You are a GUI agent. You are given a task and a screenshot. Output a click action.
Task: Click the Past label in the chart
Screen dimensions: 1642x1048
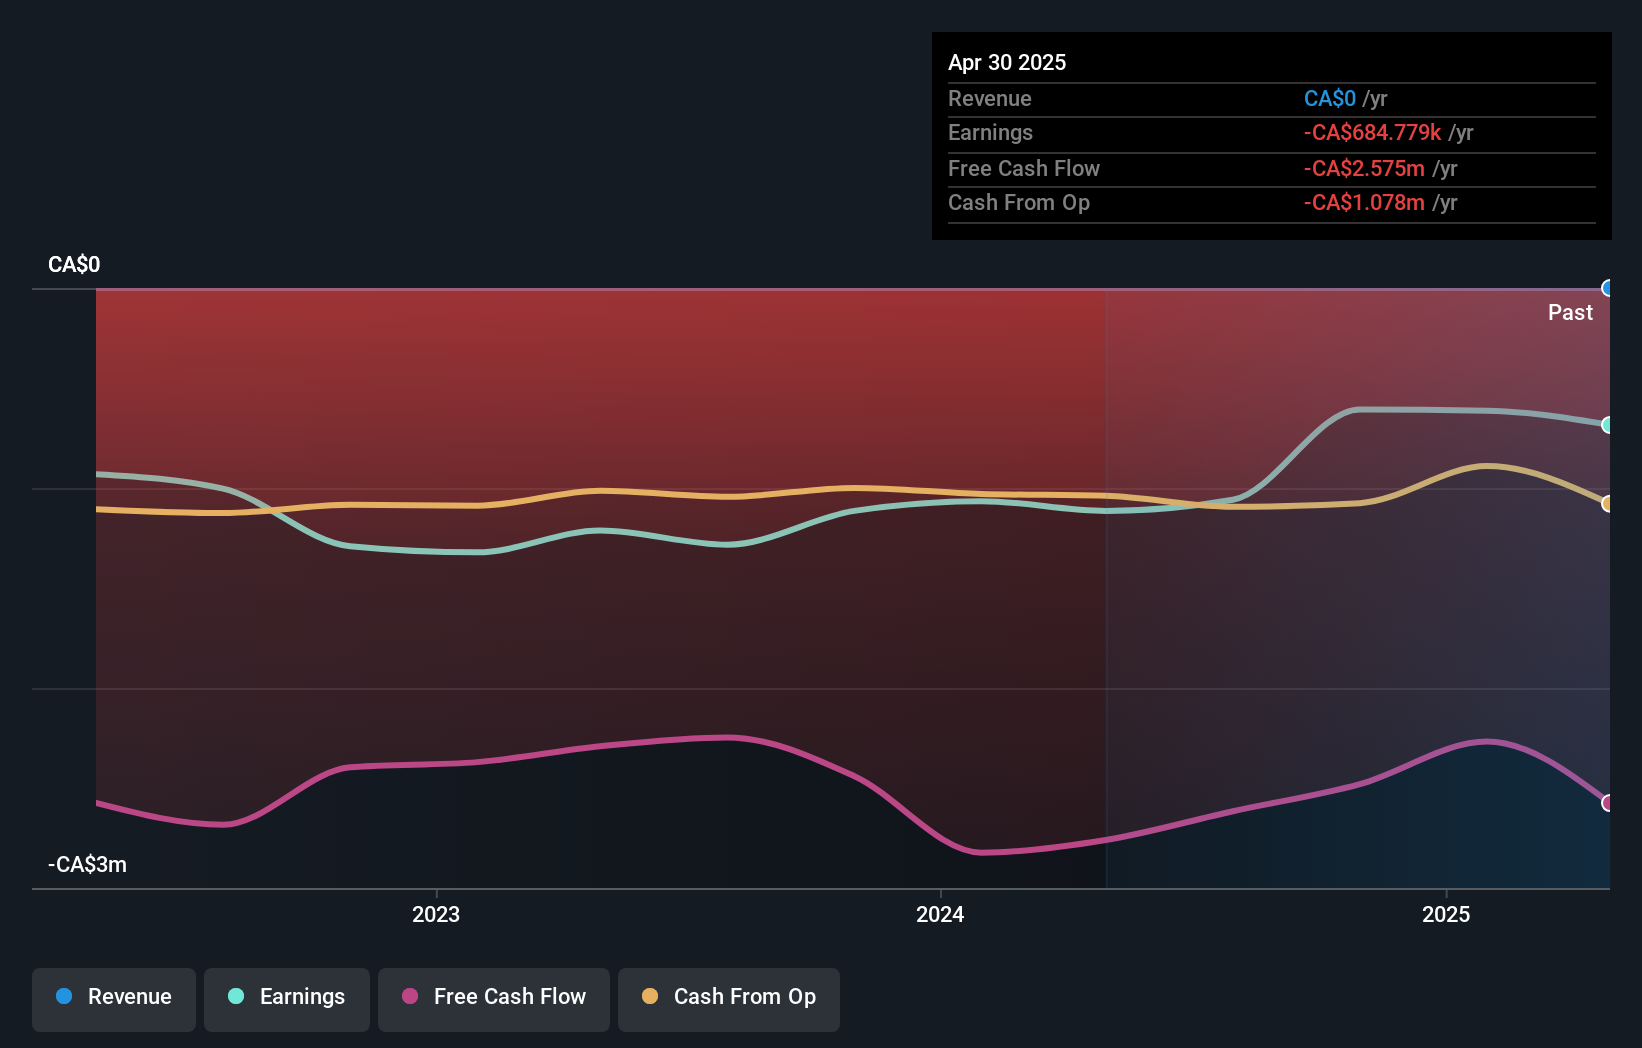1570,312
